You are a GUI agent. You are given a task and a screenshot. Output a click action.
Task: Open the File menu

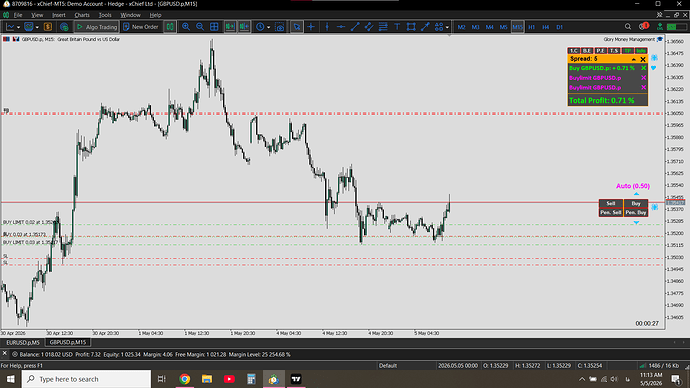tap(18, 15)
